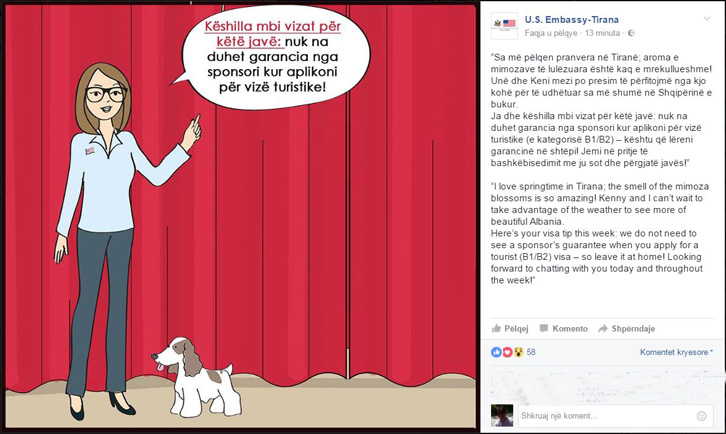726x434 pixels.
Task: Open the emoji picker smiley icon
Action: pyautogui.click(x=701, y=416)
